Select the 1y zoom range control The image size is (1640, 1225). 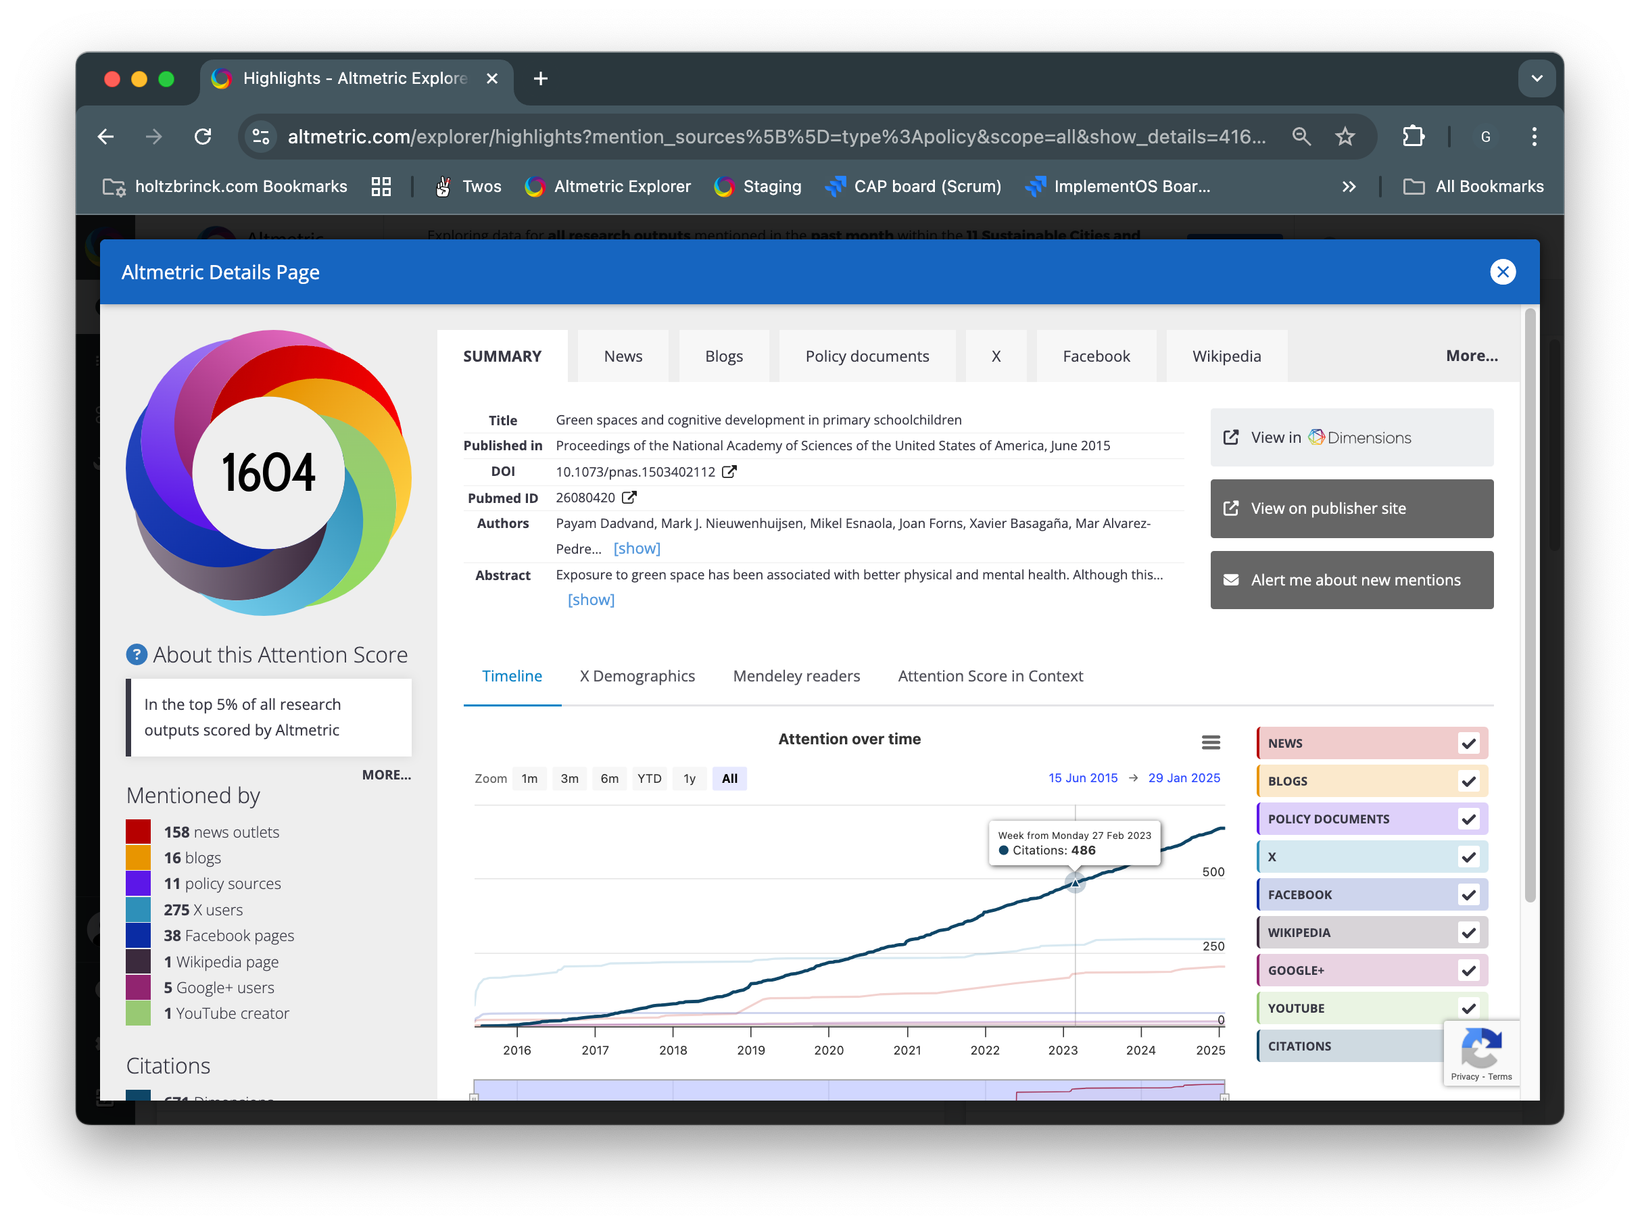point(689,778)
